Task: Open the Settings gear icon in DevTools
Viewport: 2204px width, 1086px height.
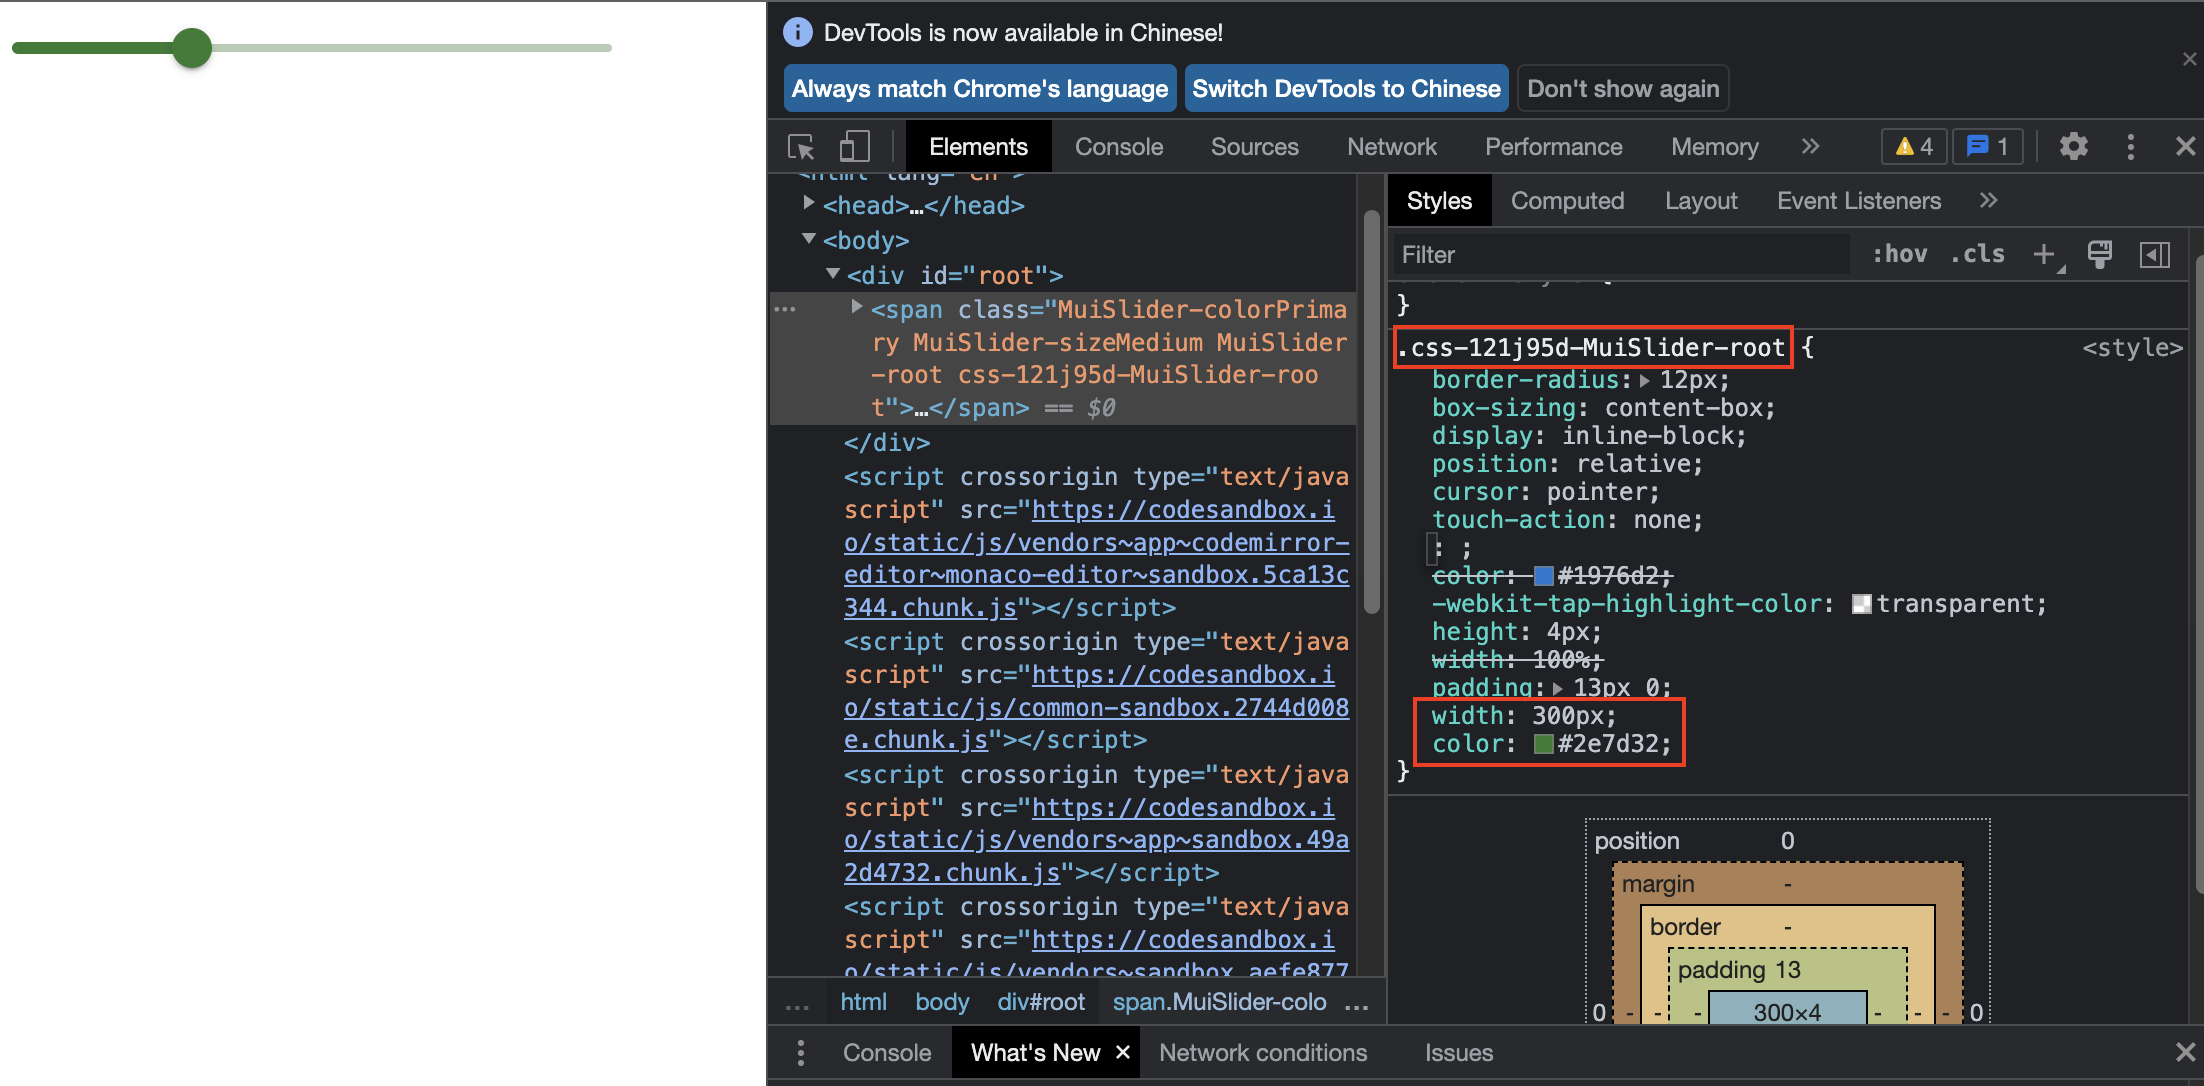Action: coord(2073,146)
